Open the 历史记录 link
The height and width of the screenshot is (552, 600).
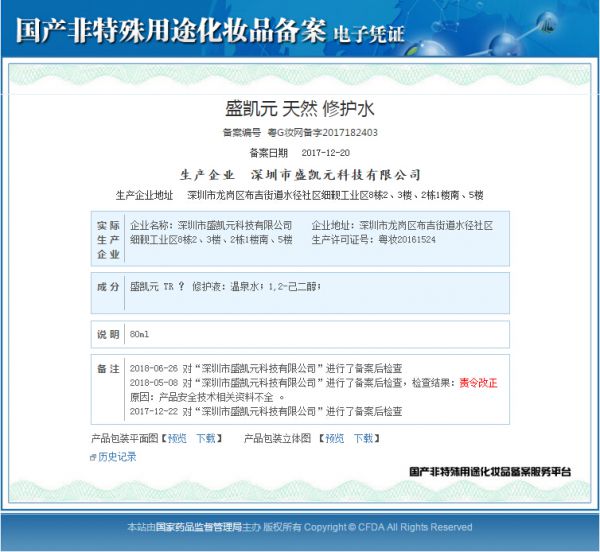pyautogui.click(x=117, y=457)
